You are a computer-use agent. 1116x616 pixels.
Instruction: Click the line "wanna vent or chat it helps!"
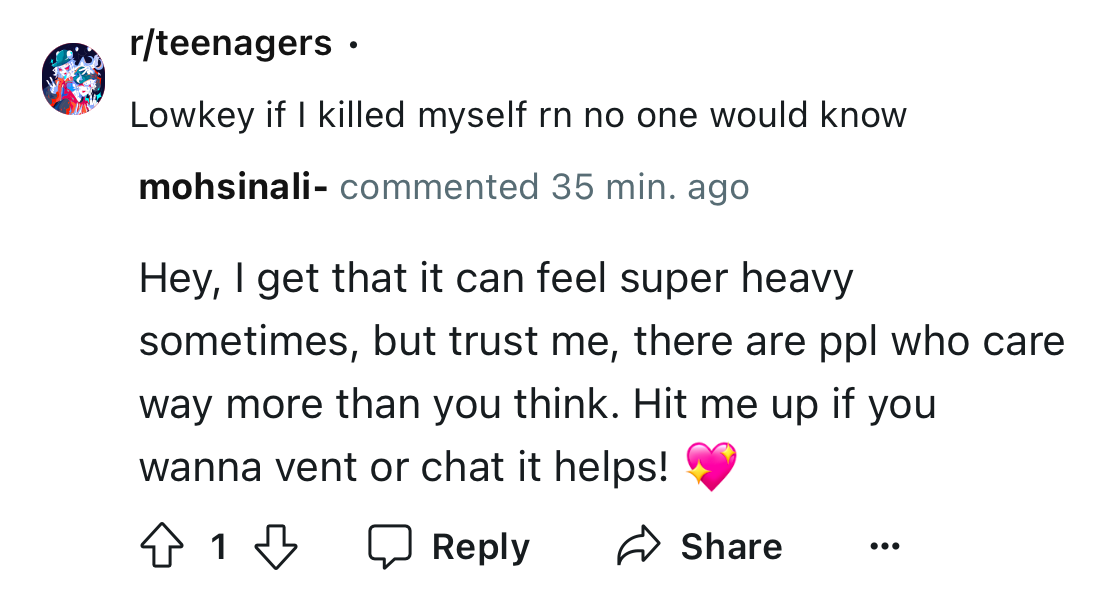[x=405, y=466]
